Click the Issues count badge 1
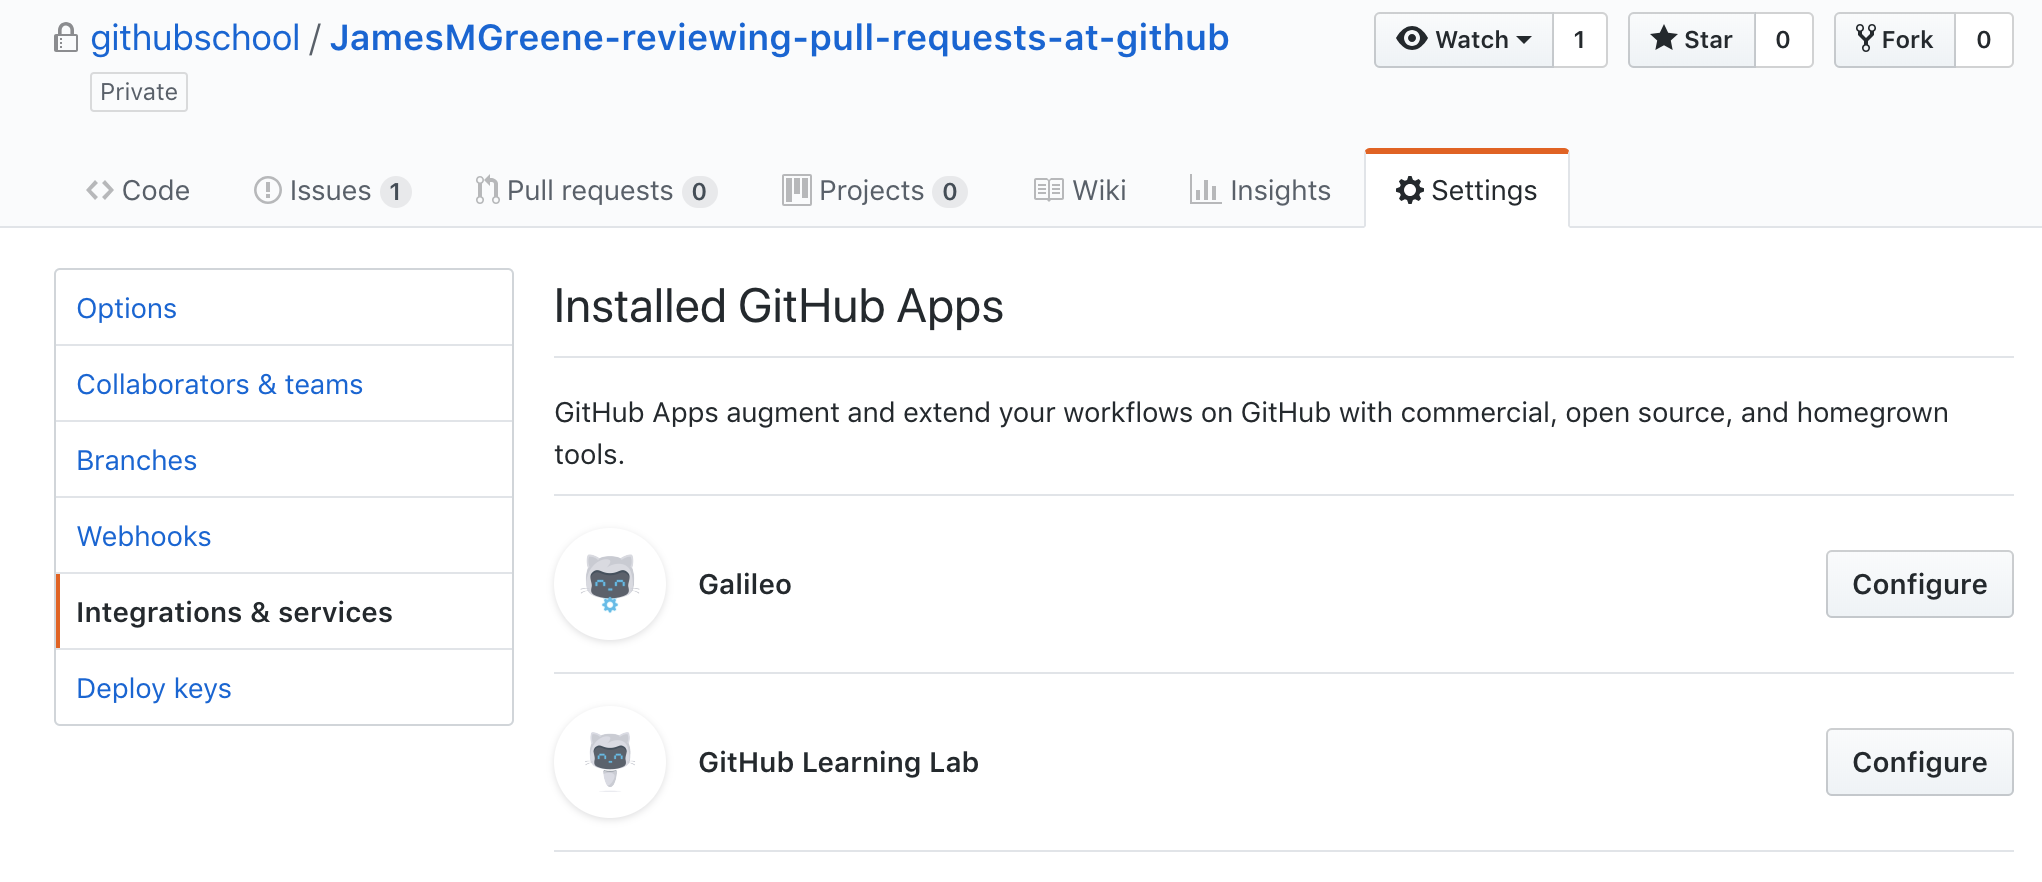 (396, 191)
